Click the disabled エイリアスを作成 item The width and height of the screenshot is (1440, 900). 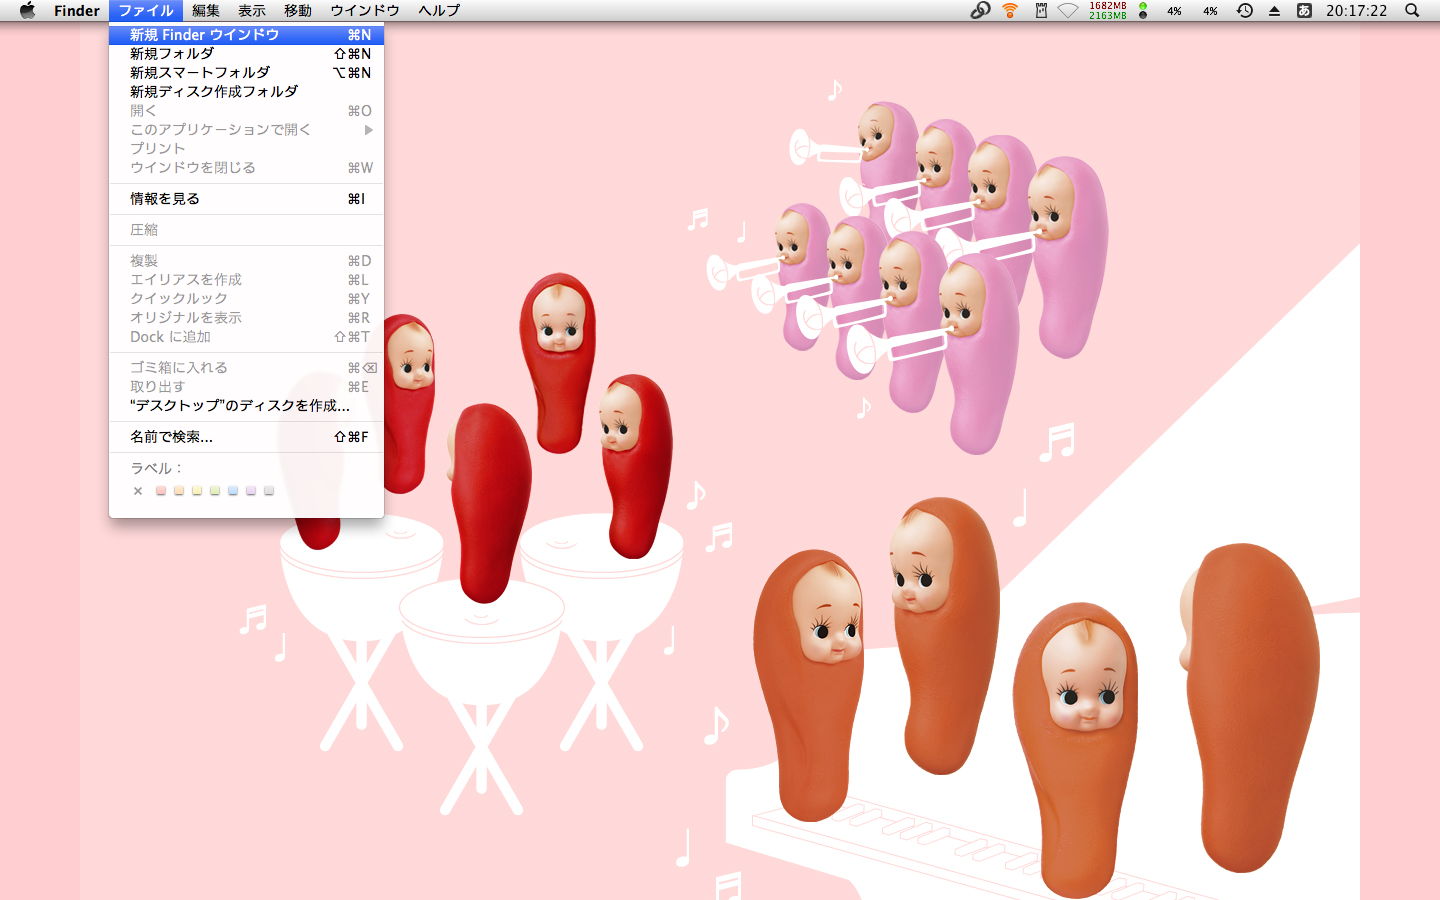pyautogui.click(x=246, y=279)
